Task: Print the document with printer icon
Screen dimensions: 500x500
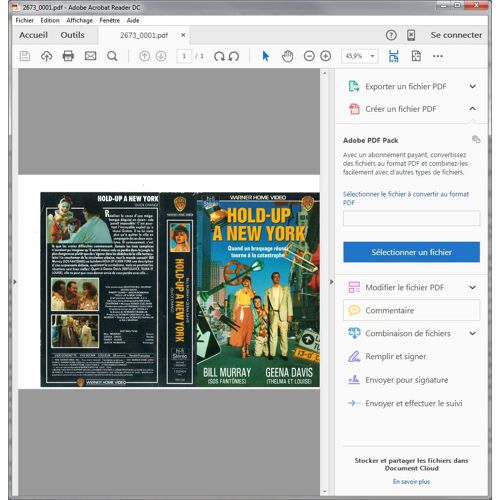Action: [x=68, y=56]
